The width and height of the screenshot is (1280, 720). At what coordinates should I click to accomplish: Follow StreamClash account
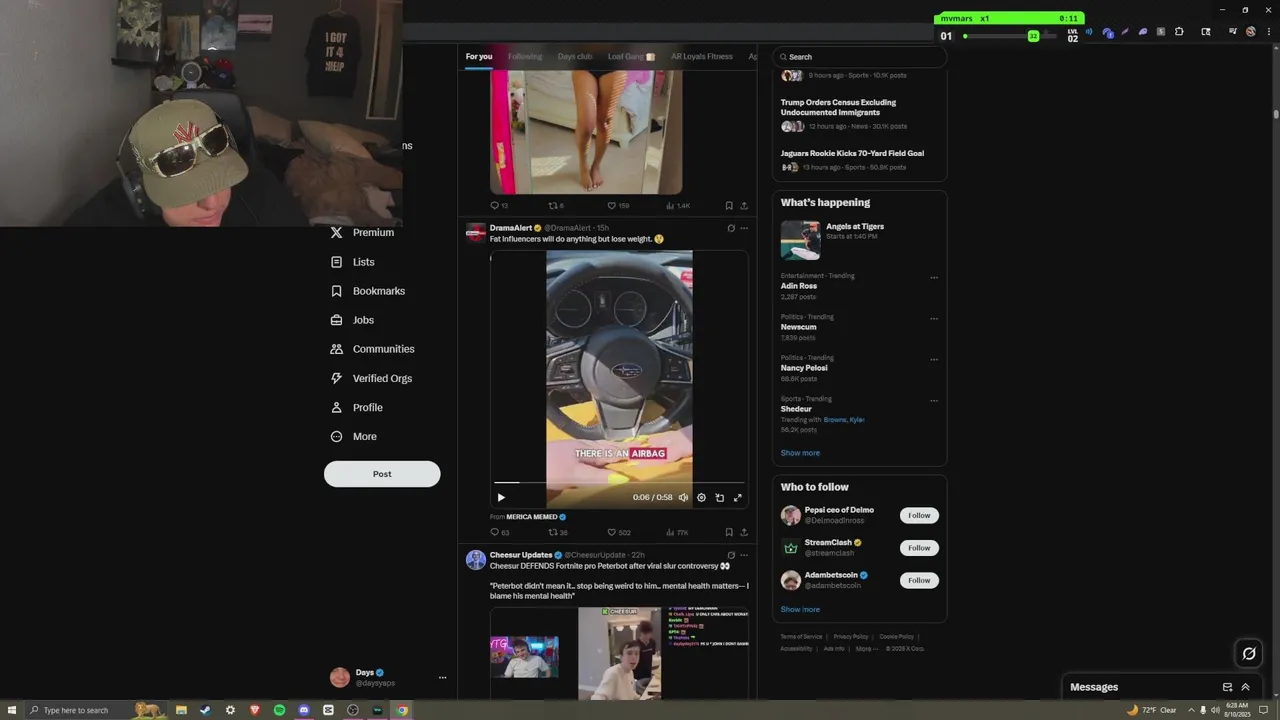[x=919, y=548]
